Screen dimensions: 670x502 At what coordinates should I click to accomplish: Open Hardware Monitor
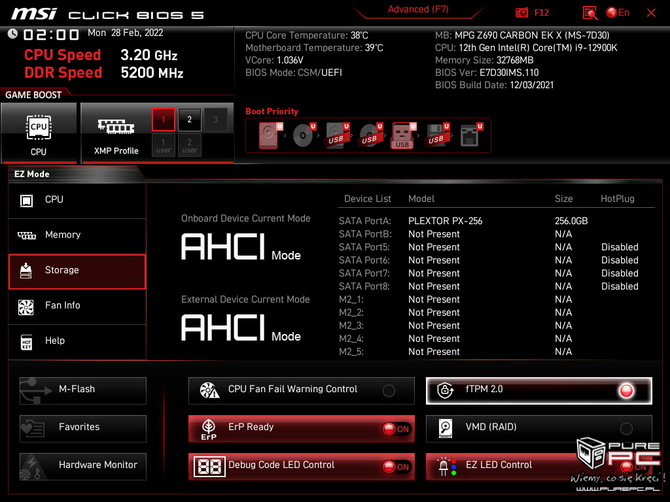coord(83,467)
